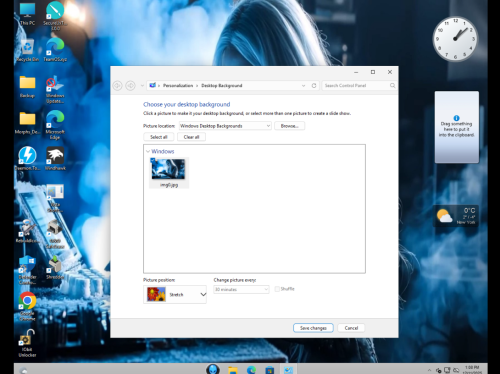
Task: Launch the Windows Update shortcut
Action: coord(55,89)
